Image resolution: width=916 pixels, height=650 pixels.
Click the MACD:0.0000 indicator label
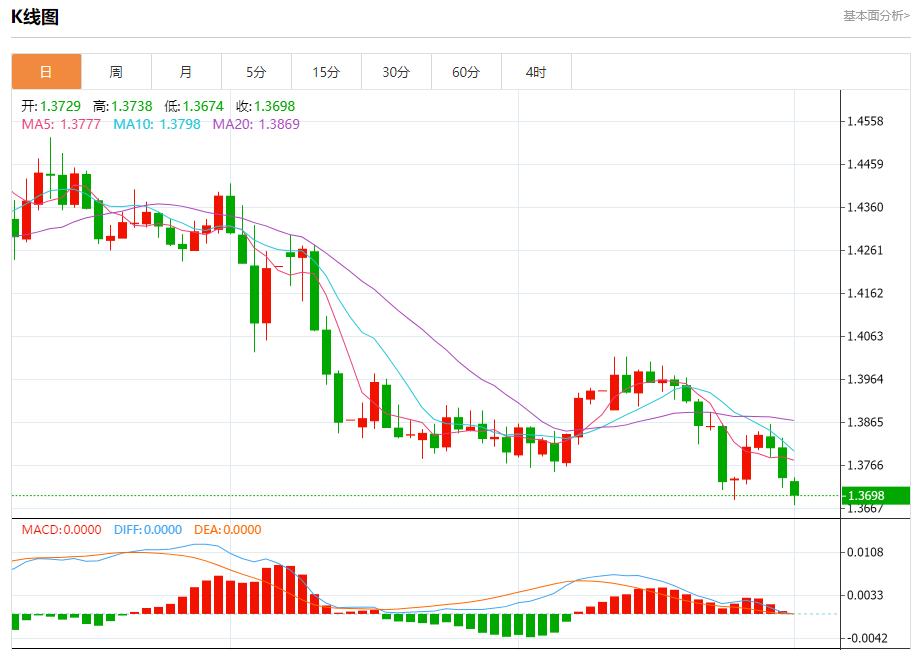(61, 530)
